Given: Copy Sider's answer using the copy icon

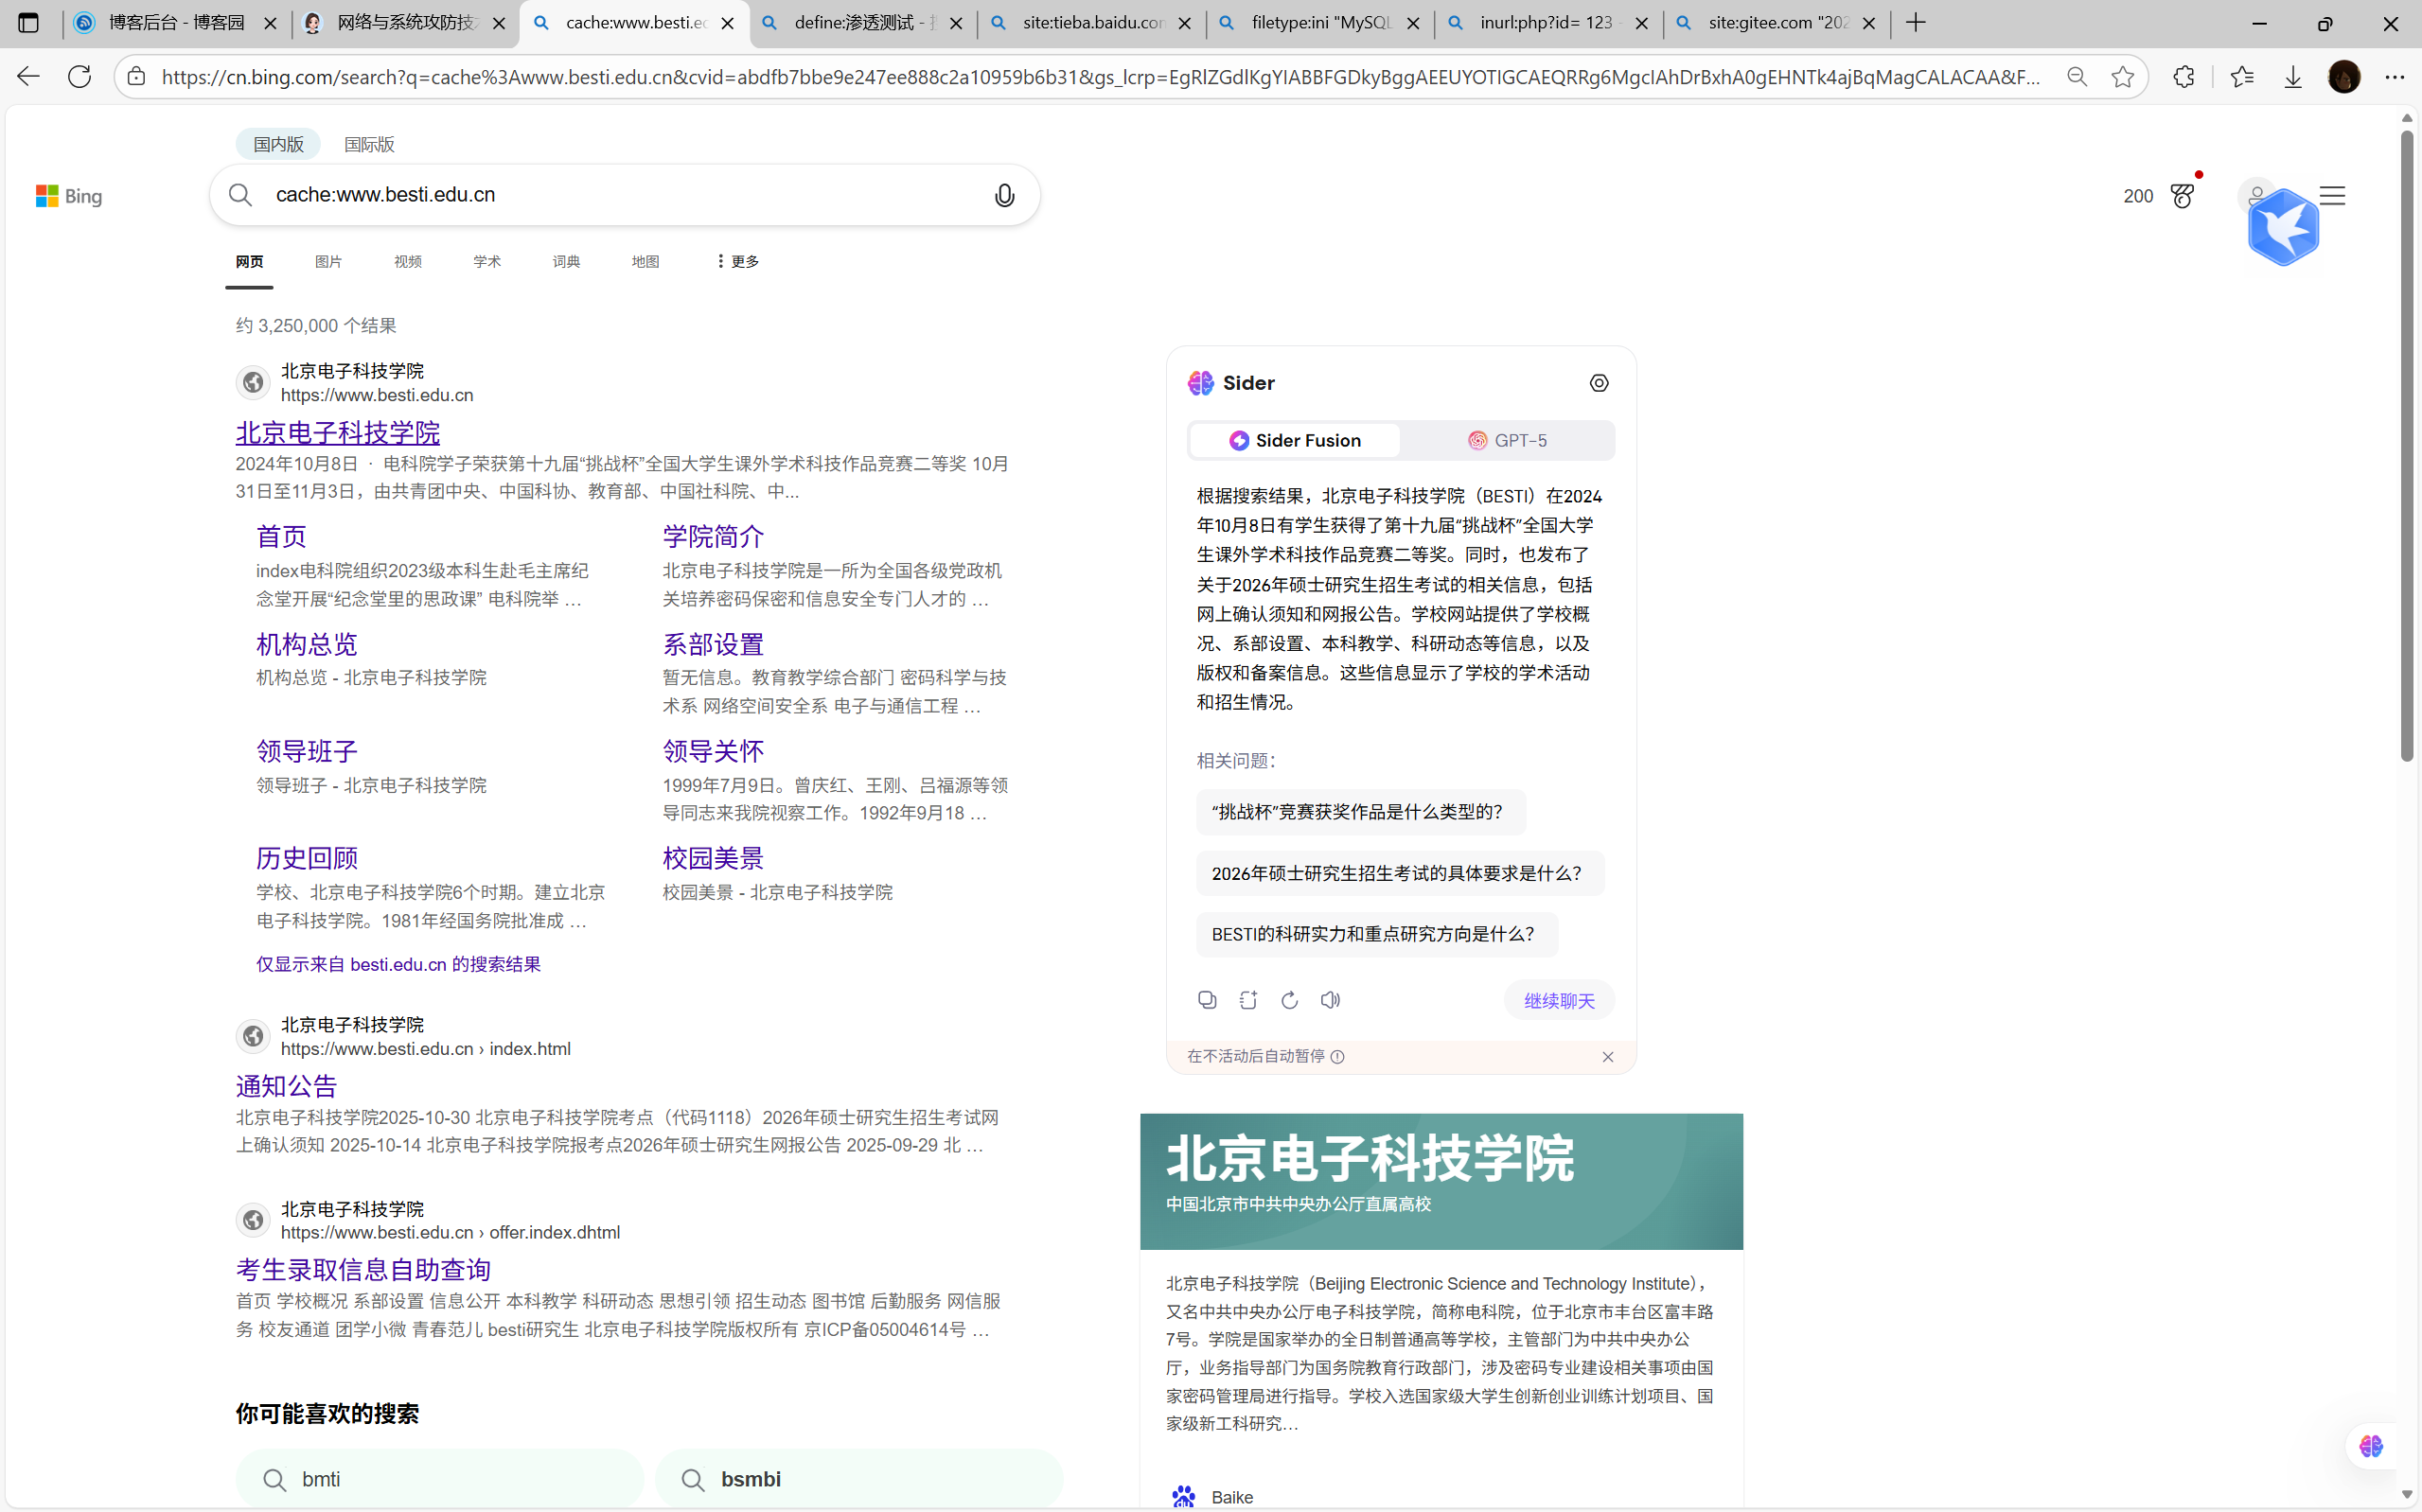Looking at the screenshot, I should coord(1206,1000).
